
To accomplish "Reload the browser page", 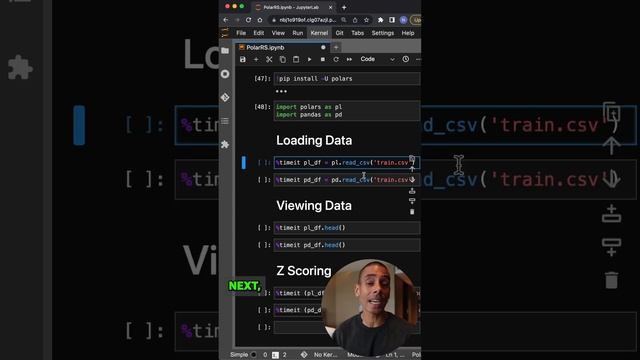I will [248, 20].
